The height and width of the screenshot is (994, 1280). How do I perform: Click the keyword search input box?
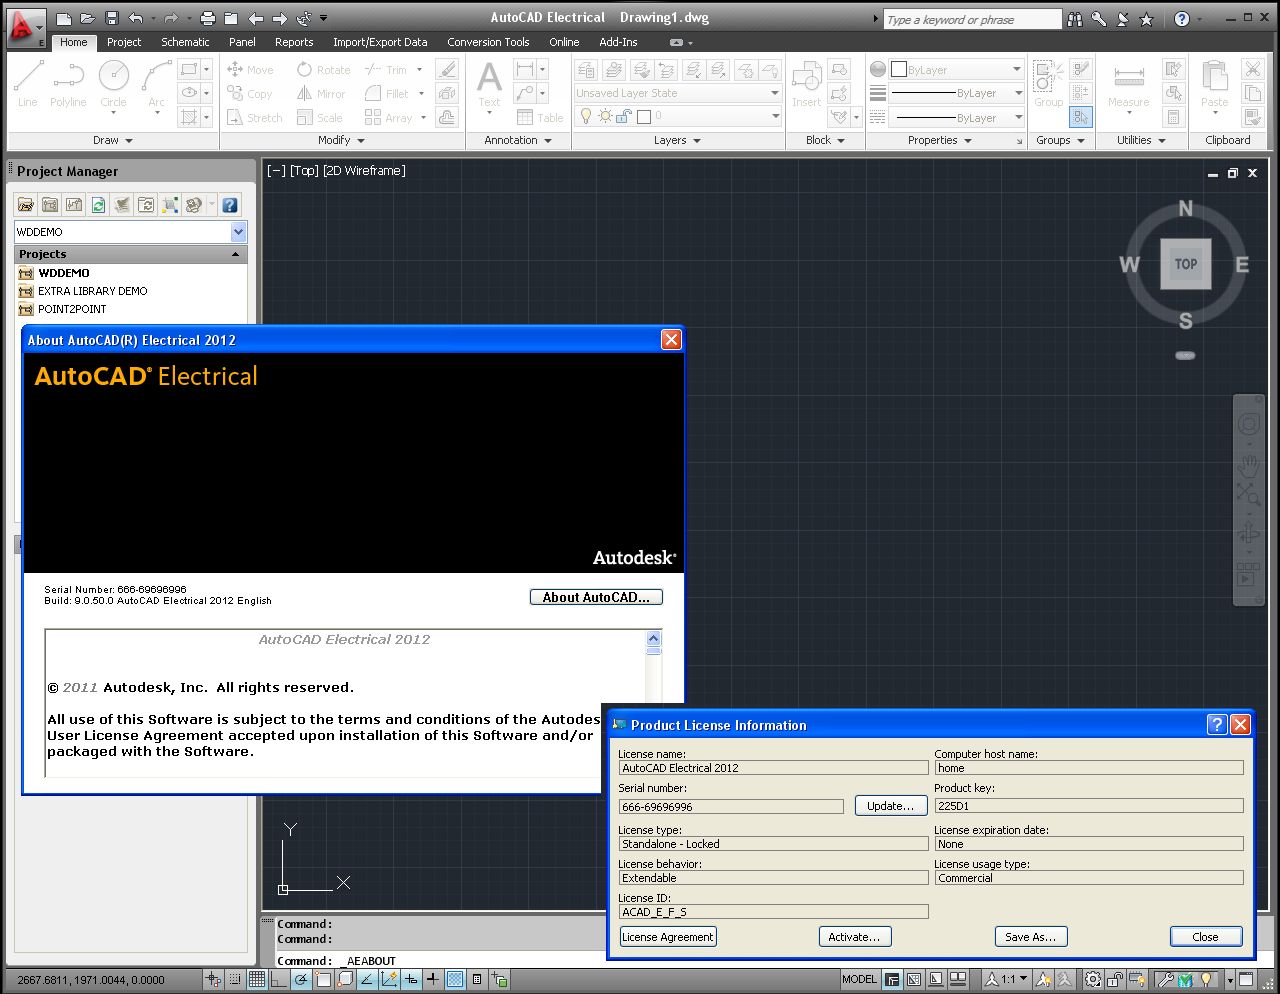pos(972,19)
